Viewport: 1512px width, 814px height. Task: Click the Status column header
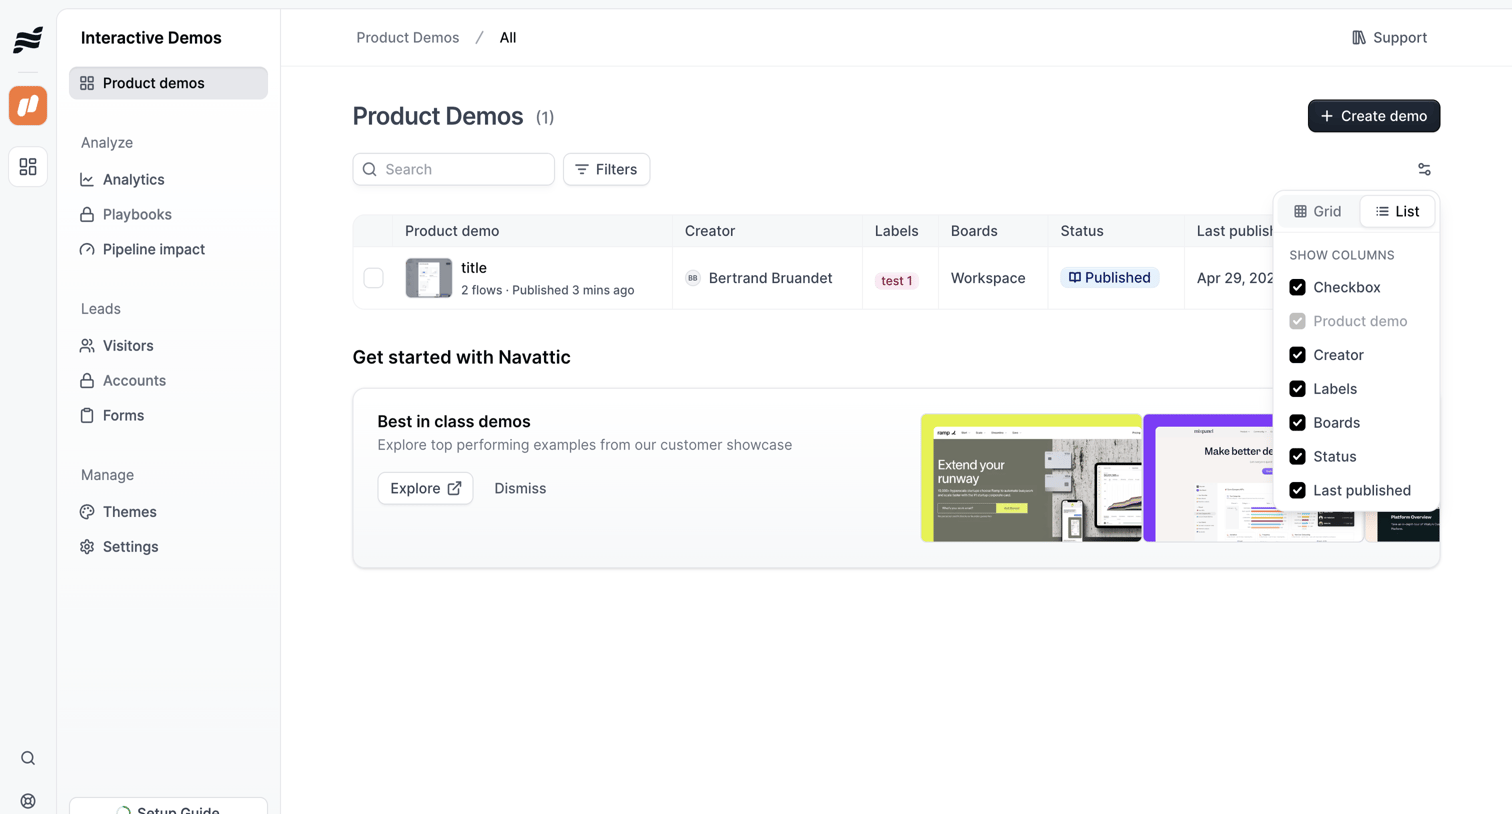[x=1082, y=231]
